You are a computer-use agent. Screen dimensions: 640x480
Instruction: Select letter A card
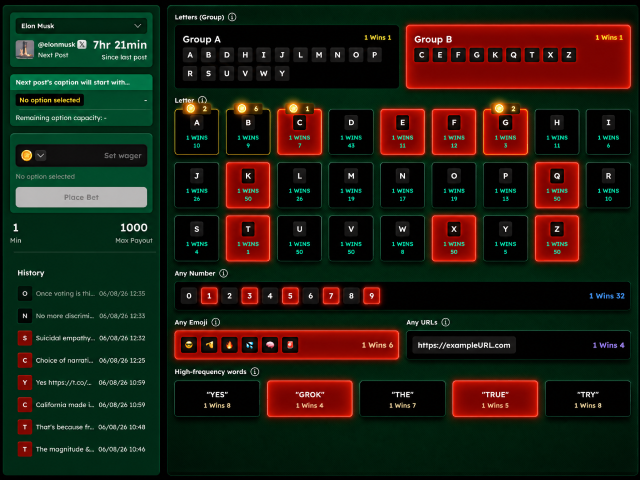(197, 132)
